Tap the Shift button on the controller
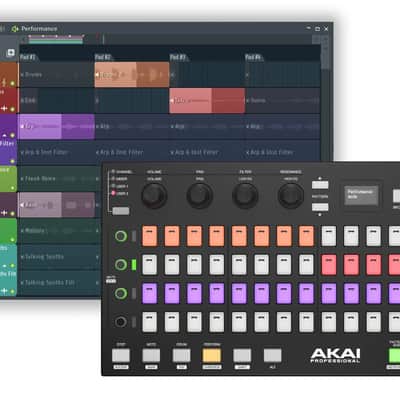Screen dimensions: 400x400 [242, 355]
